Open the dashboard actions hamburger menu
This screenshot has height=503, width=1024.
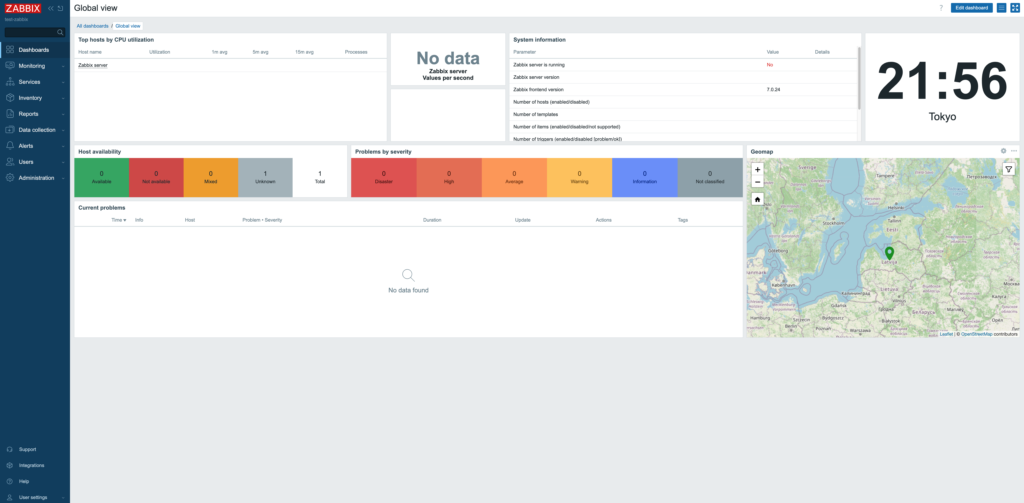click(x=1001, y=8)
